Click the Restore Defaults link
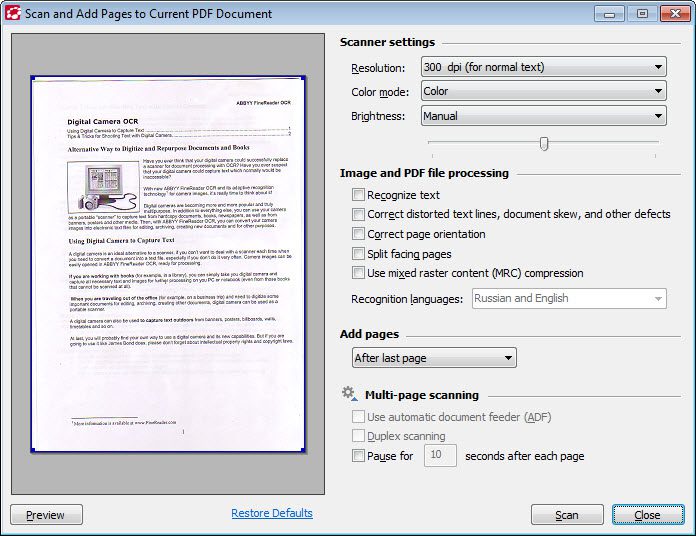Image resolution: width=696 pixels, height=536 pixels. (x=272, y=513)
